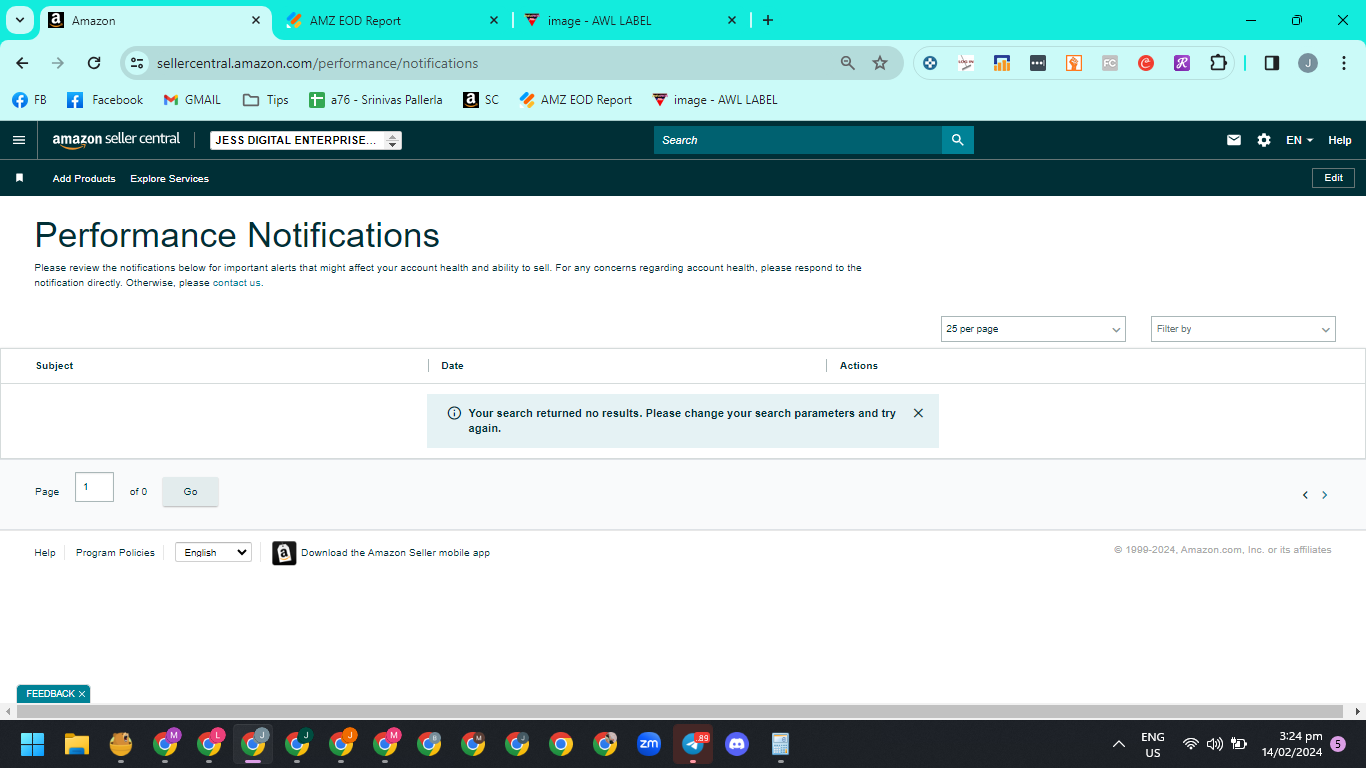Open the Tips bookmarks folder
This screenshot has height=768, width=1366.
click(x=266, y=100)
